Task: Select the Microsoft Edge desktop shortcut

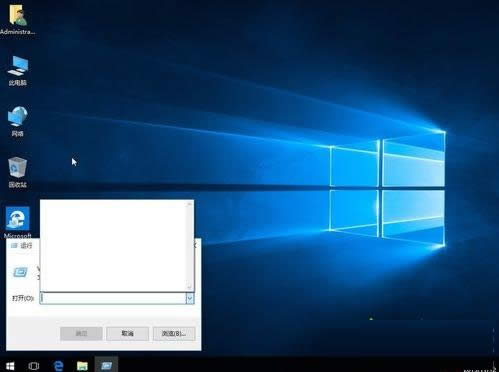Action: (18, 222)
